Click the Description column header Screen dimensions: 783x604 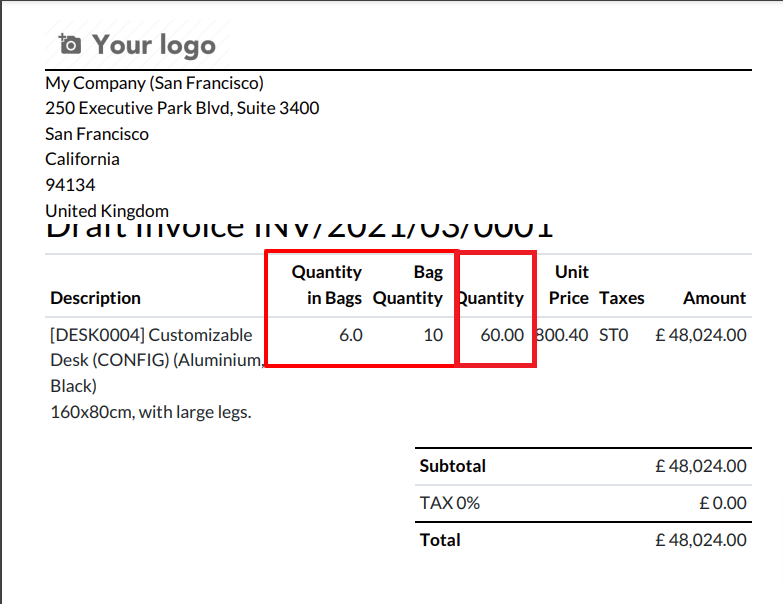(95, 298)
